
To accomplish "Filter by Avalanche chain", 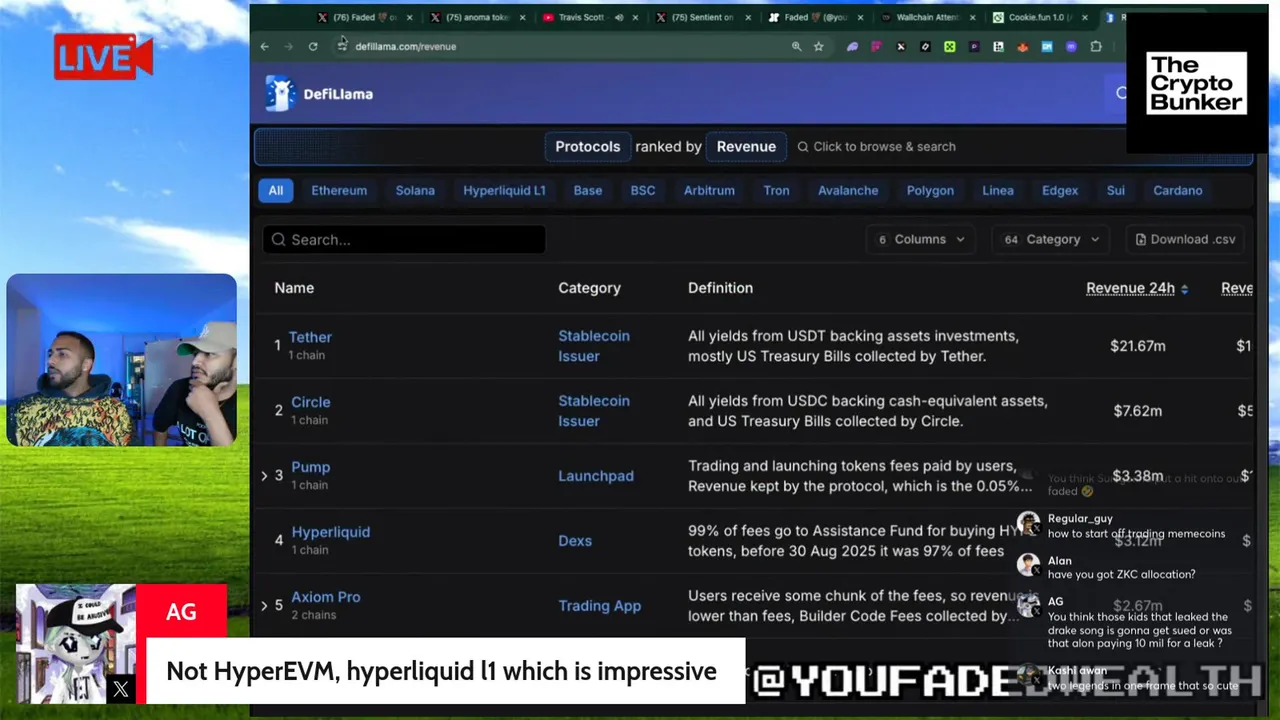I will click(848, 190).
